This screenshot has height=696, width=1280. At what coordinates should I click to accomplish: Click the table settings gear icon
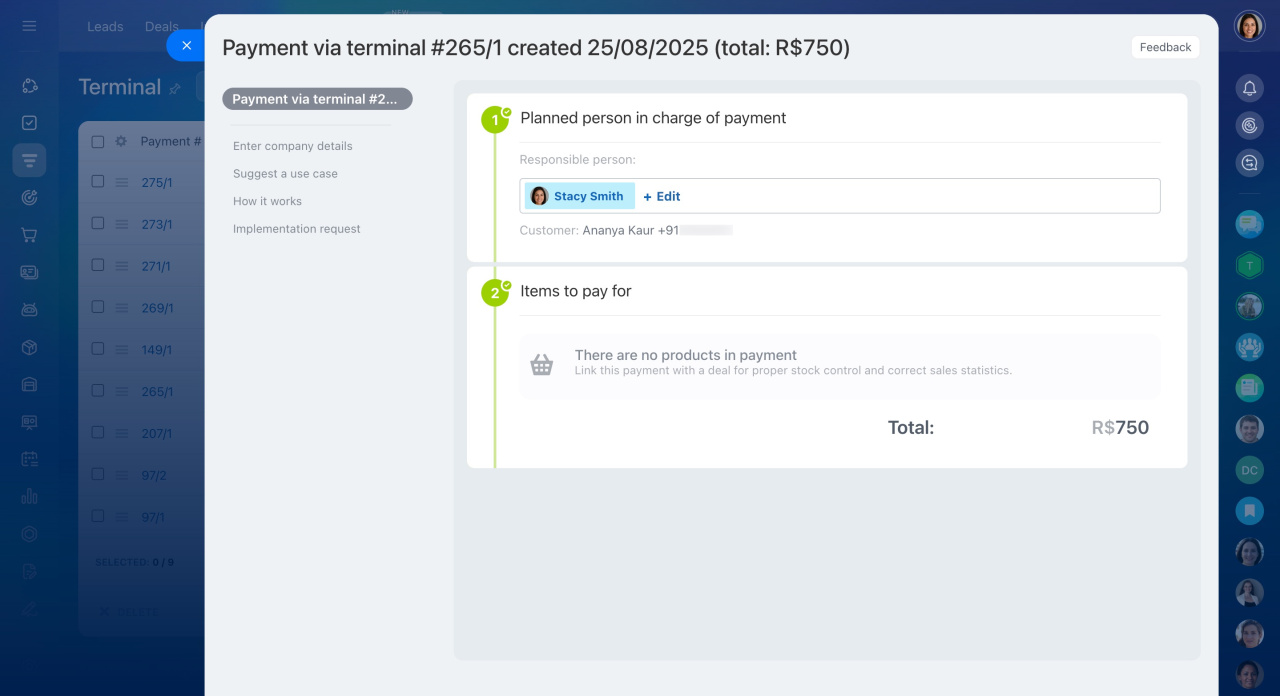click(x=121, y=142)
